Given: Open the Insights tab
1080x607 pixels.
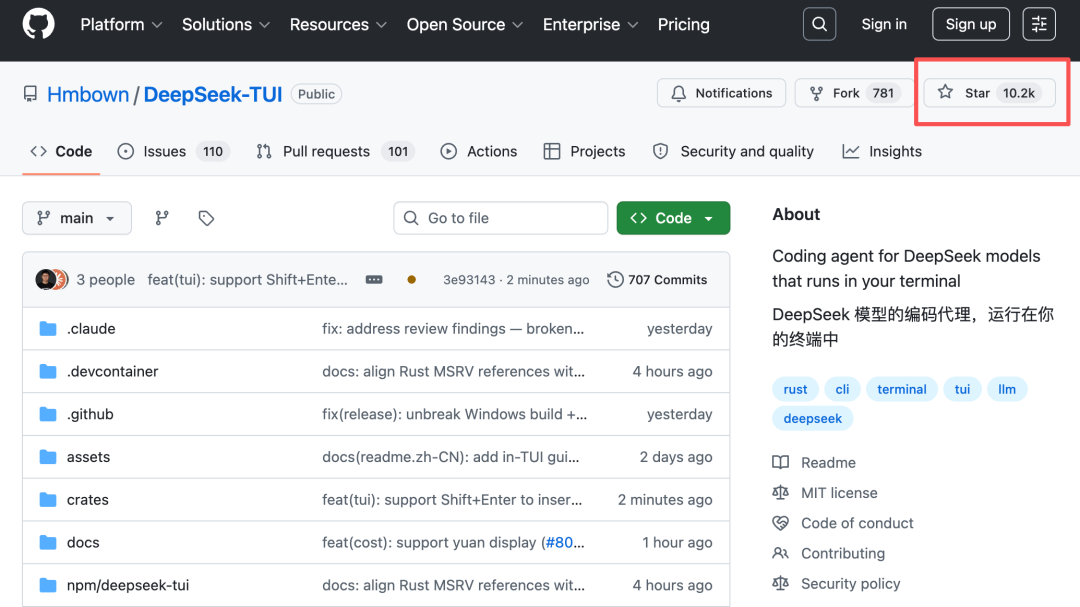Looking at the screenshot, I should click(882, 152).
